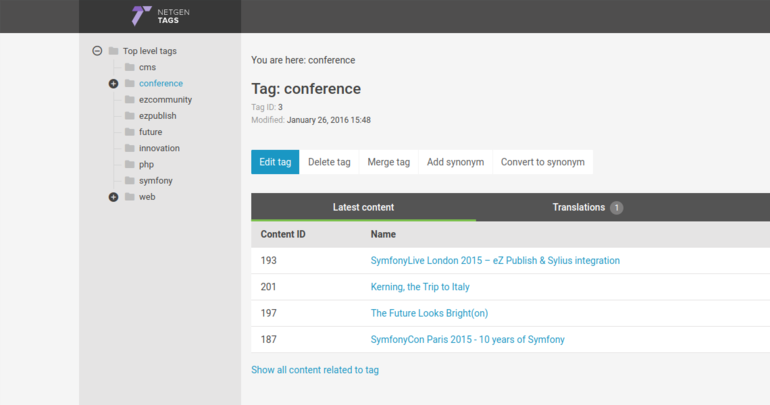This screenshot has width=770, height=405.
Task: Click the Name column header
Action: (383, 235)
